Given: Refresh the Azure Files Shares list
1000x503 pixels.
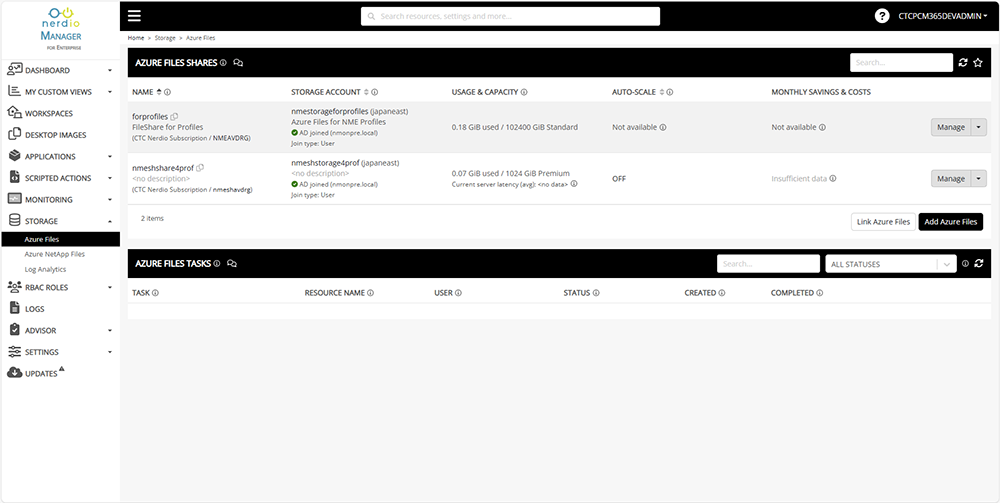Looking at the screenshot, I should (x=963, y=62).
